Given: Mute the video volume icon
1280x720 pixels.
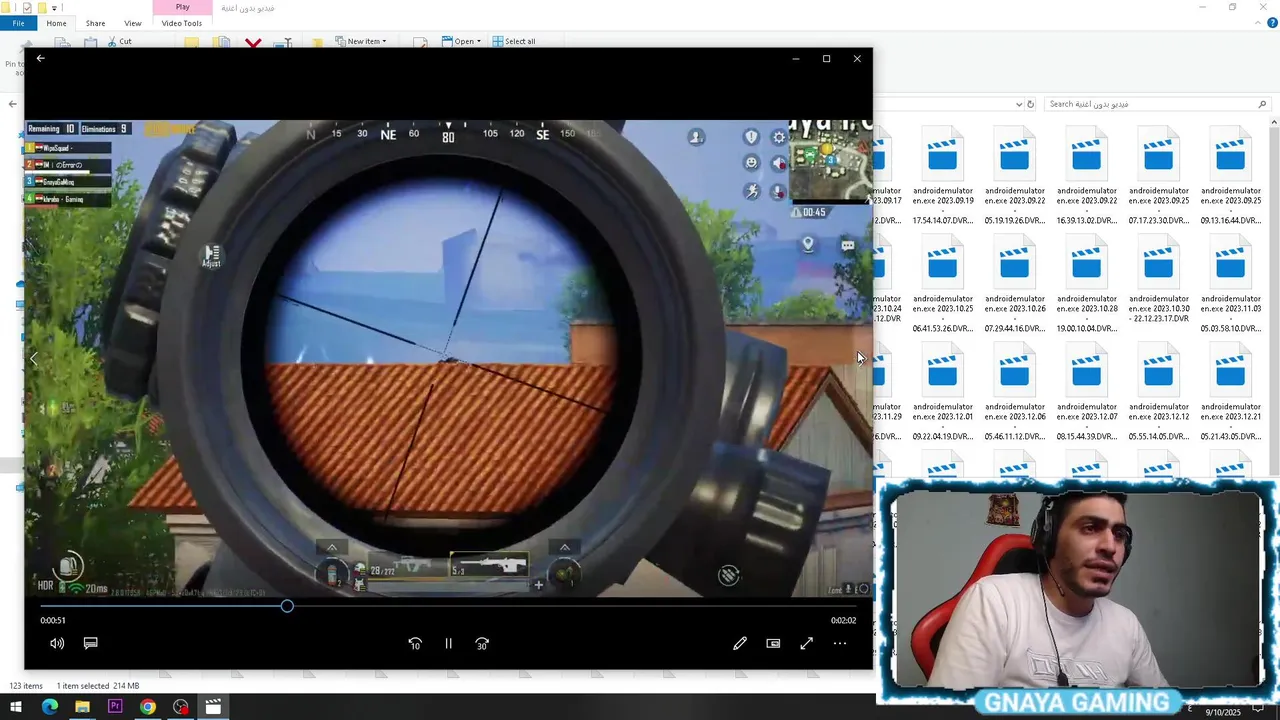Looking at the screenshot, I should [x=57, y=643].
